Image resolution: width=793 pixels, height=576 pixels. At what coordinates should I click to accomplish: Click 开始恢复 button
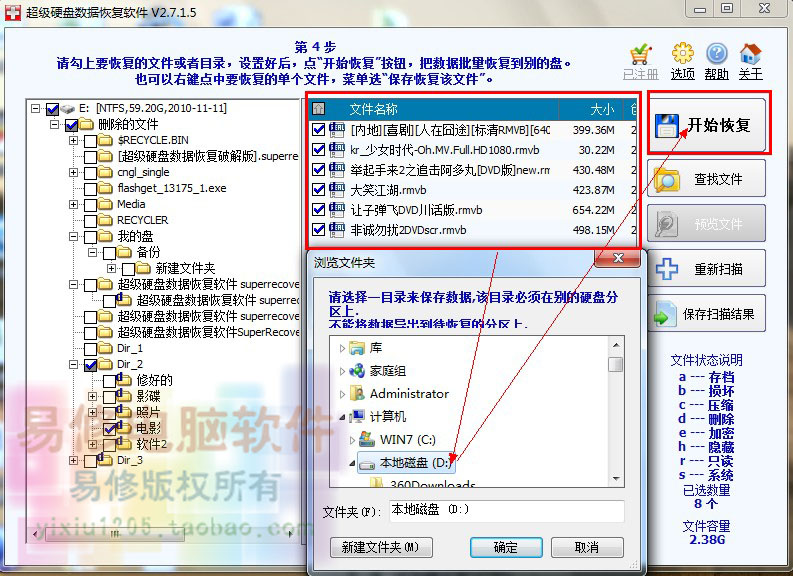pos(707,125)
